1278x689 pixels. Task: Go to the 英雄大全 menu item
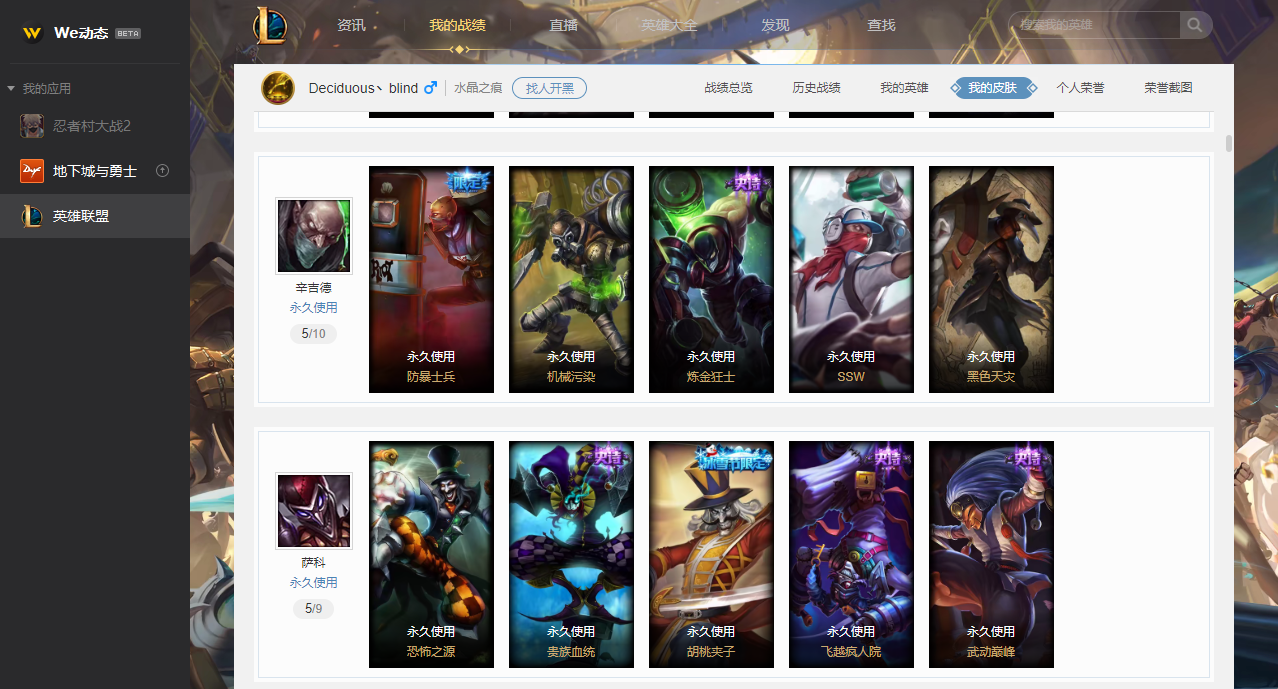(669, 25)
